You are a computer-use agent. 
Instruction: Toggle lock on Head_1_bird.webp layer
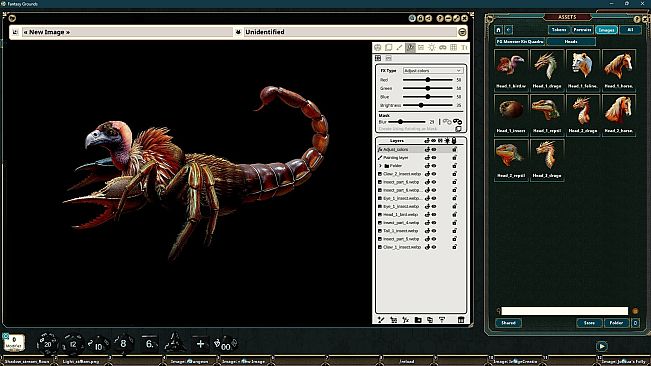tap(455, 215)
